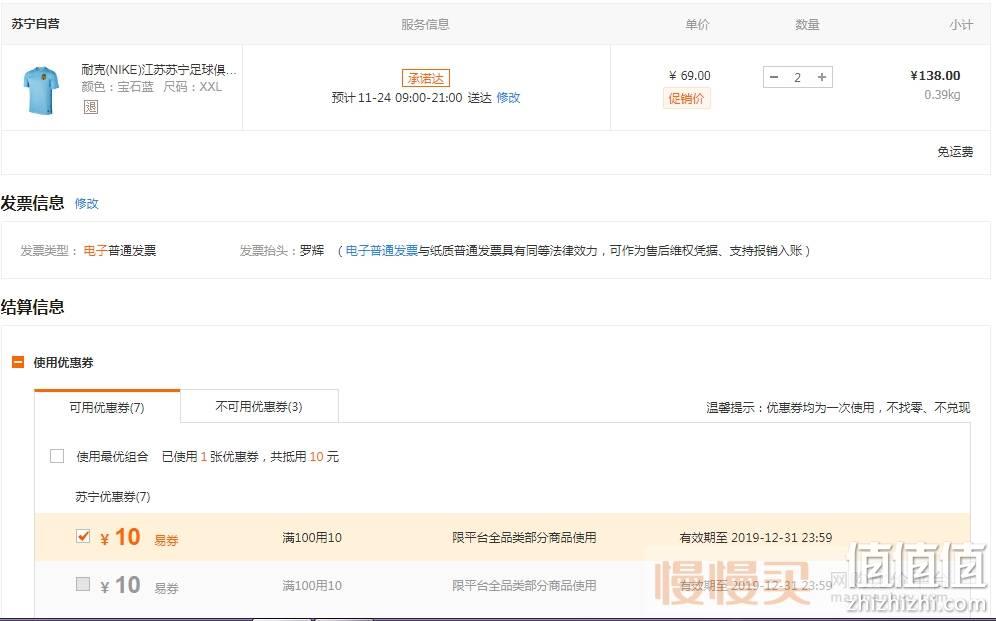The image size is (996, 621).
Task: Click 限平台全品类部分商品使用 in selected coupon row
Action: (524, 538)
